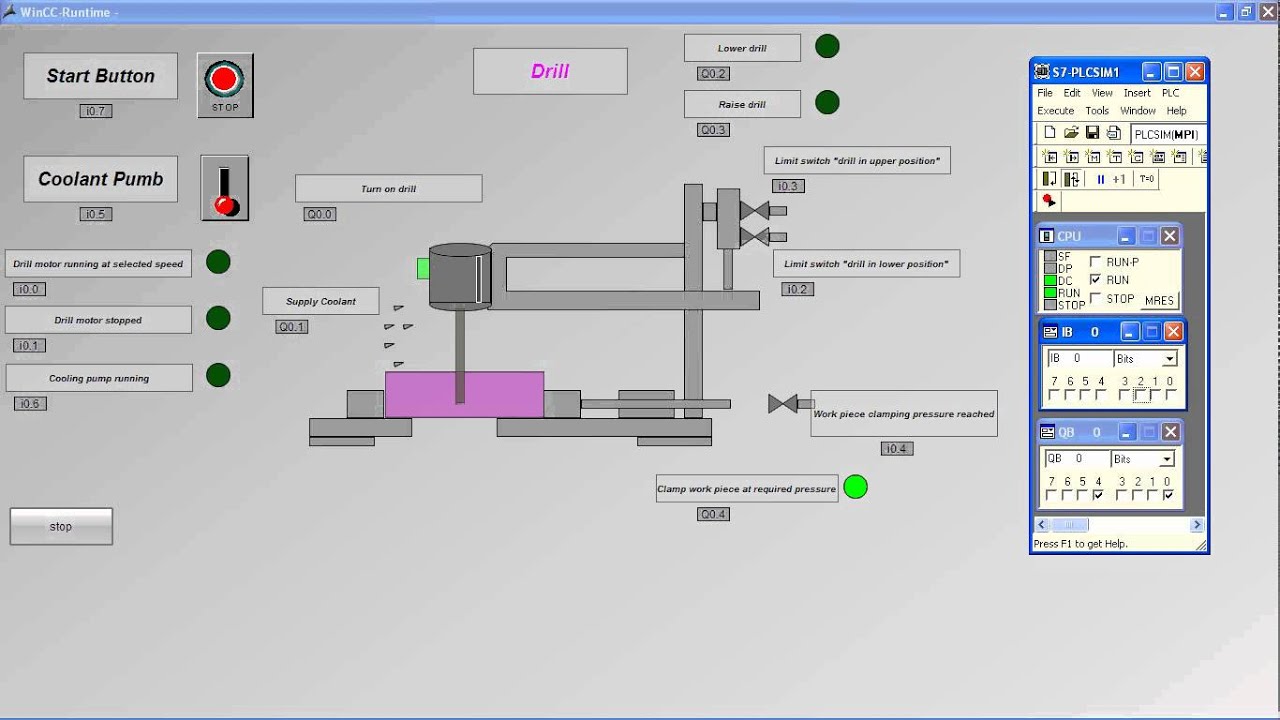Toggle QB bit 0 checkbox
Screen dimensions: 1280x720
pyautogui.click(x=1168, y=495)
